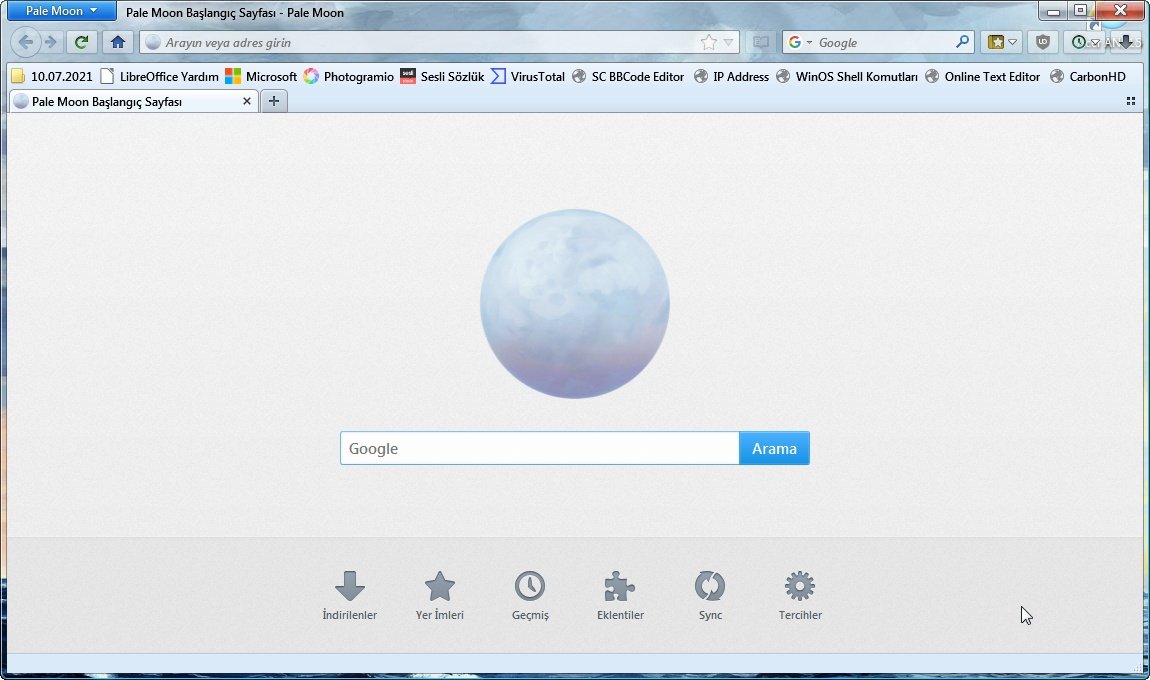Image resolution: width=1150 pixels, height=680 pixels.
Task: Expand bookmarks menu button dropdown arrow
Action: pos(1013,42)
